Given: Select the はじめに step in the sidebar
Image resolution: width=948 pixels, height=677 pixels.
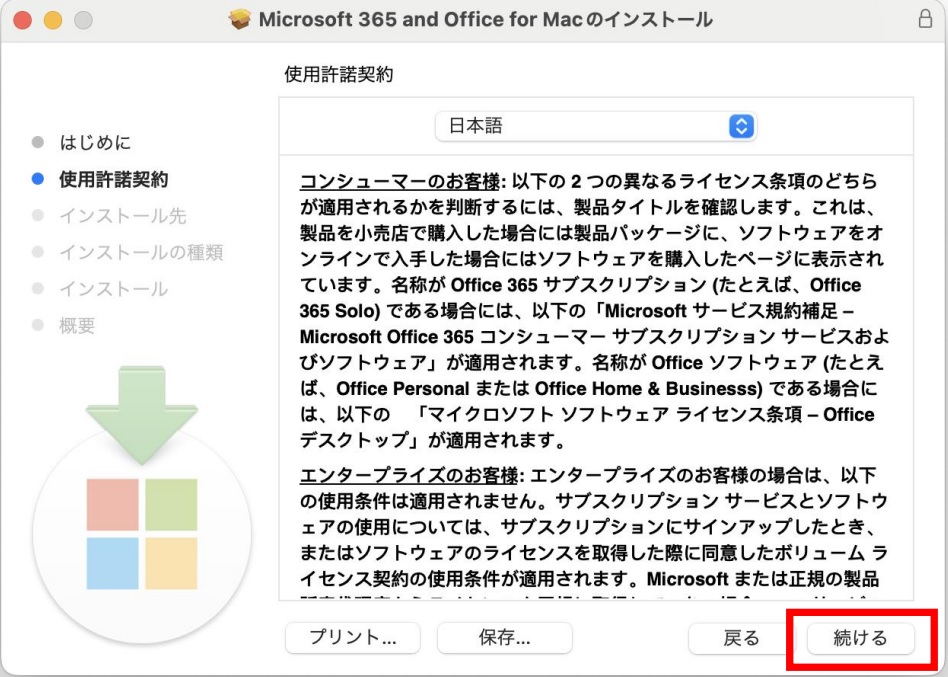Looking at the screenshot, I should click(95, 143).
